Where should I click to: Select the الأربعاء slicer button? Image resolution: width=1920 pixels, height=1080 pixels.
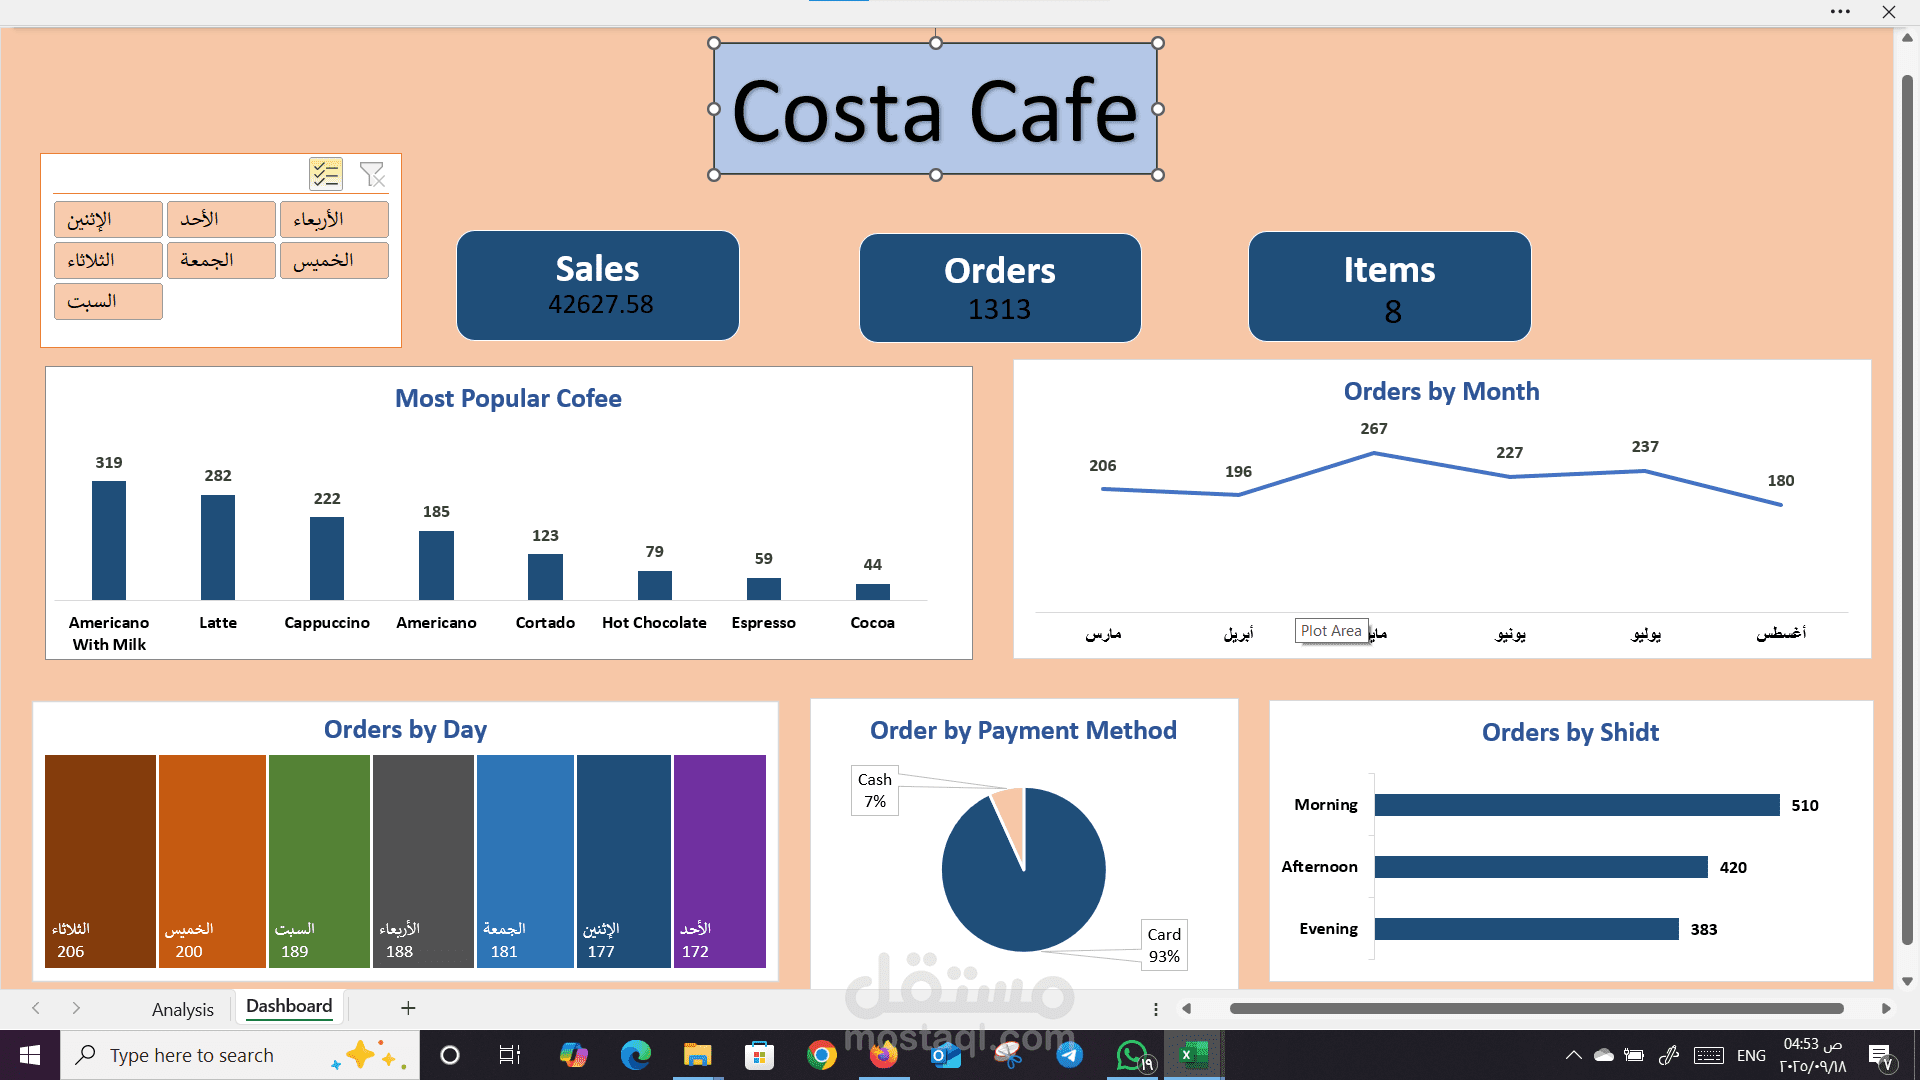tap(334, 220)
